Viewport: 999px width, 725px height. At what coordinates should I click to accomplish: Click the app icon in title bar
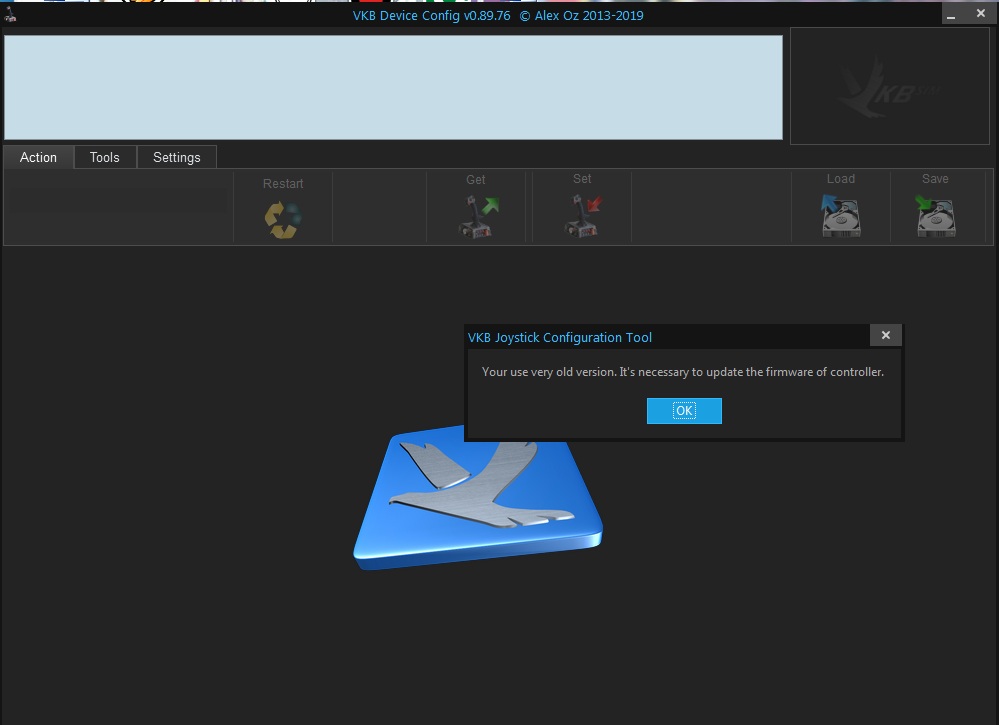click(x=10, y=15)
